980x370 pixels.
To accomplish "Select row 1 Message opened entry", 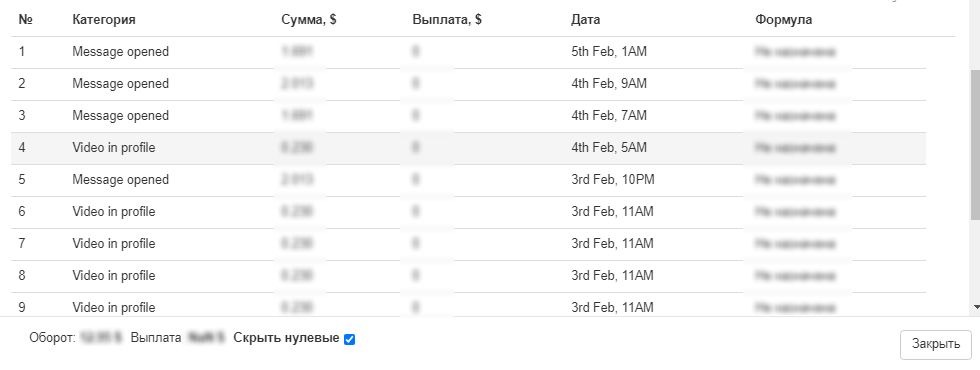I will click(468, 52).
